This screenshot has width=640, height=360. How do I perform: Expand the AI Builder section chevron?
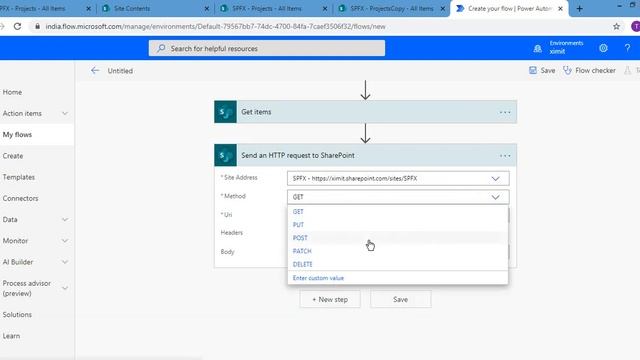coord(64,262)
